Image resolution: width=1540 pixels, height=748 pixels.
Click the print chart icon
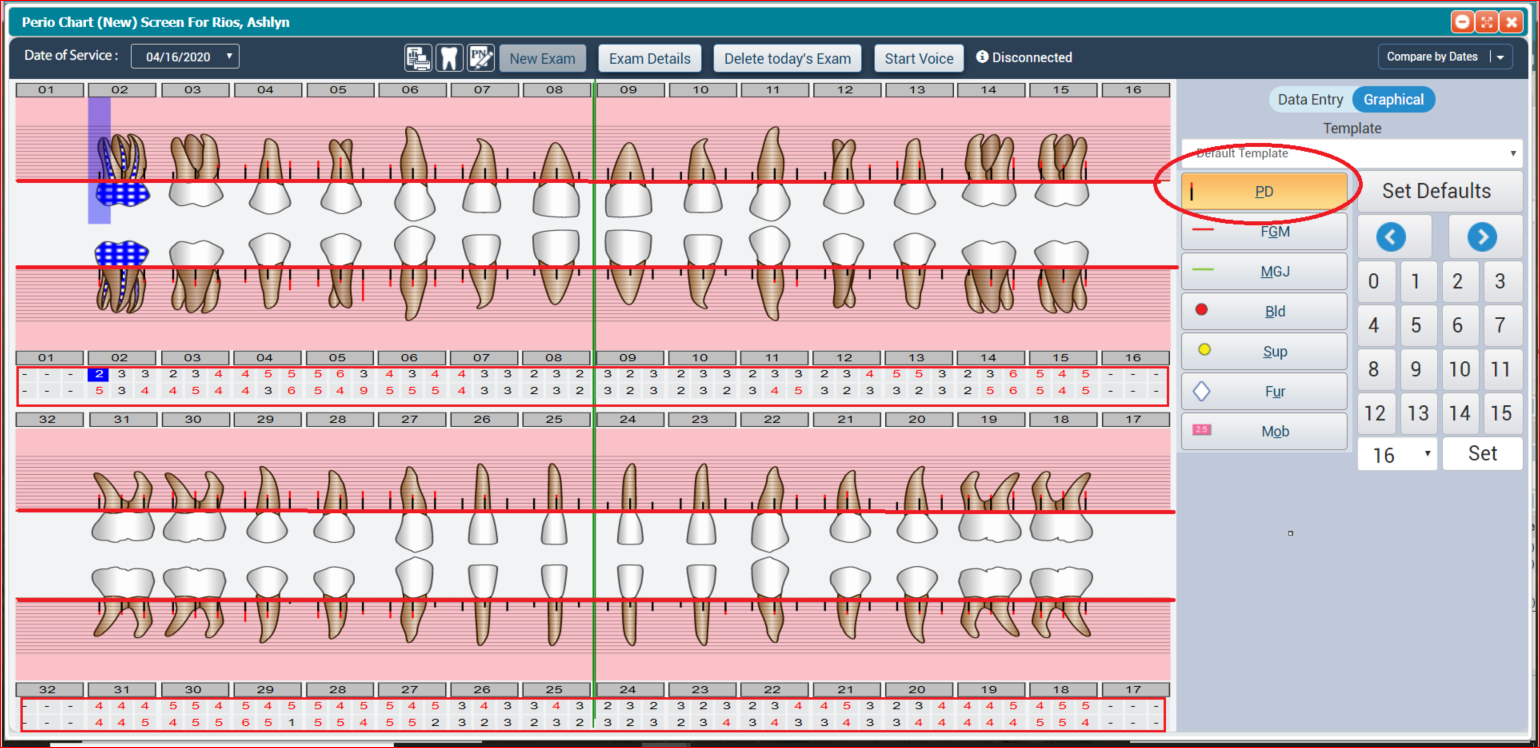coord(418,58)
